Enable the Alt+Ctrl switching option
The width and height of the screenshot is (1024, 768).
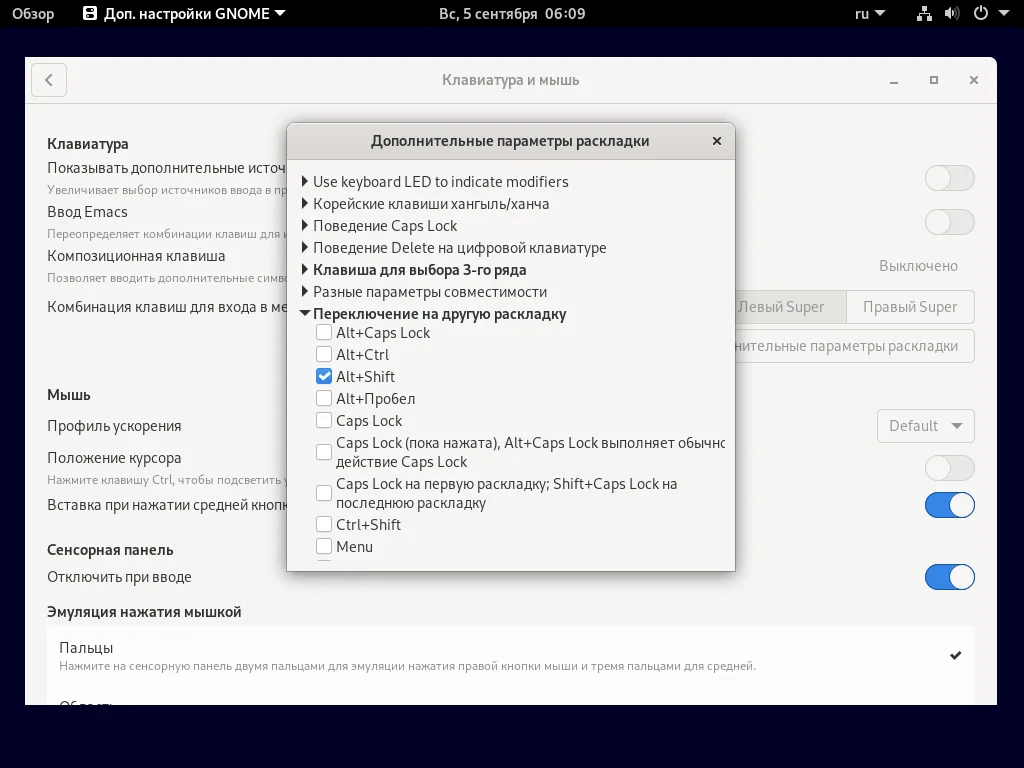pos(324,354)
